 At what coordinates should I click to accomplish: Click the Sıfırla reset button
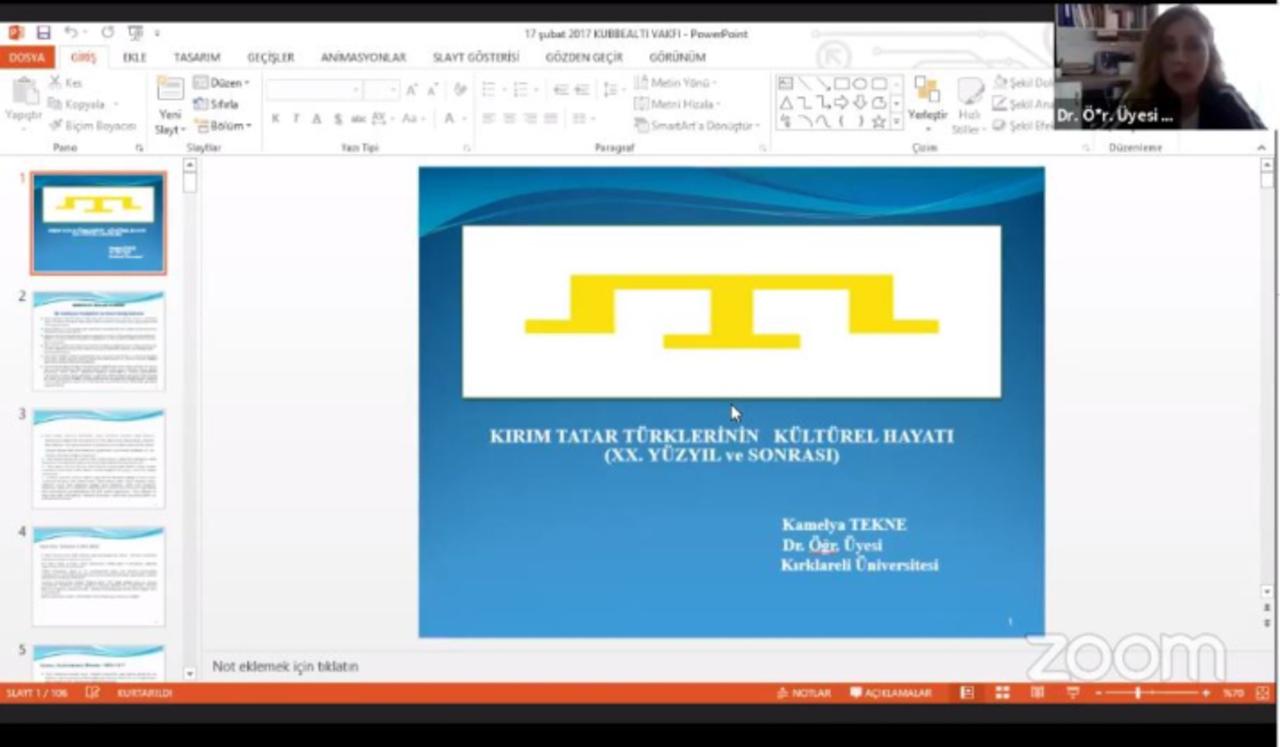(x=217, y=104)
